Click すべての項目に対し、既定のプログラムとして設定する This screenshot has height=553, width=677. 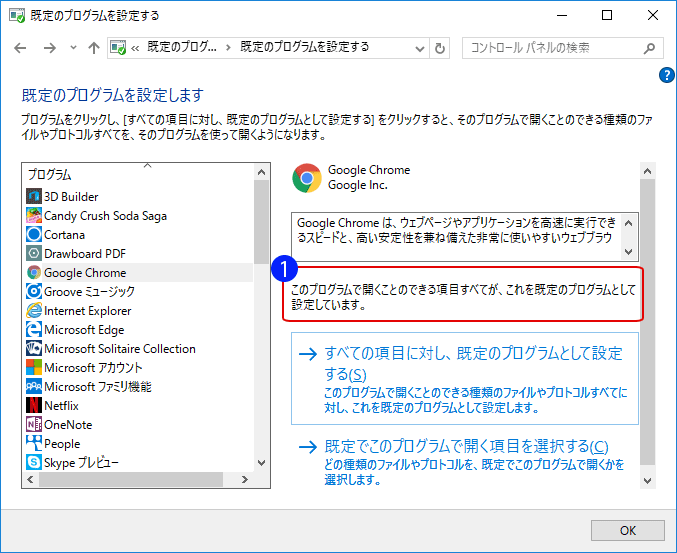(465, 378)
